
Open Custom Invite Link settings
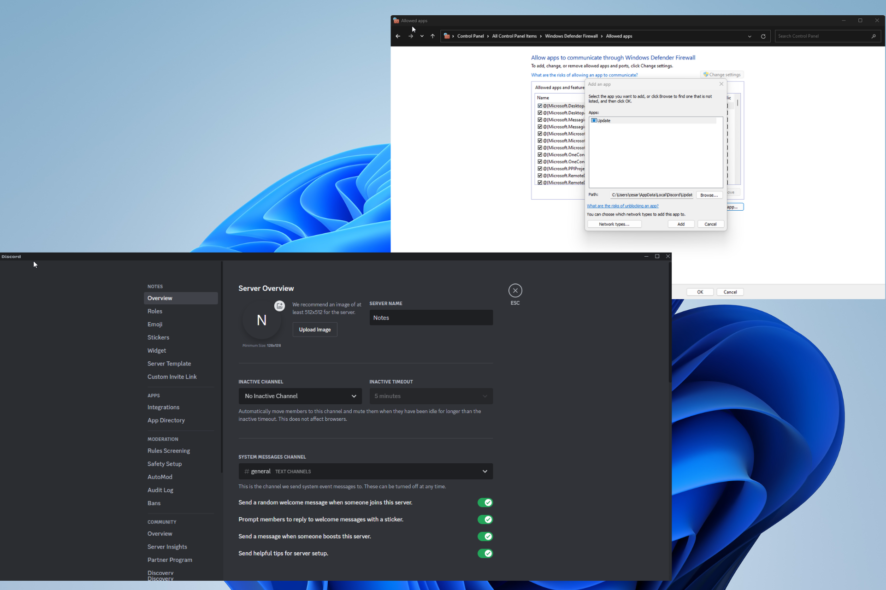click(172, 376)
